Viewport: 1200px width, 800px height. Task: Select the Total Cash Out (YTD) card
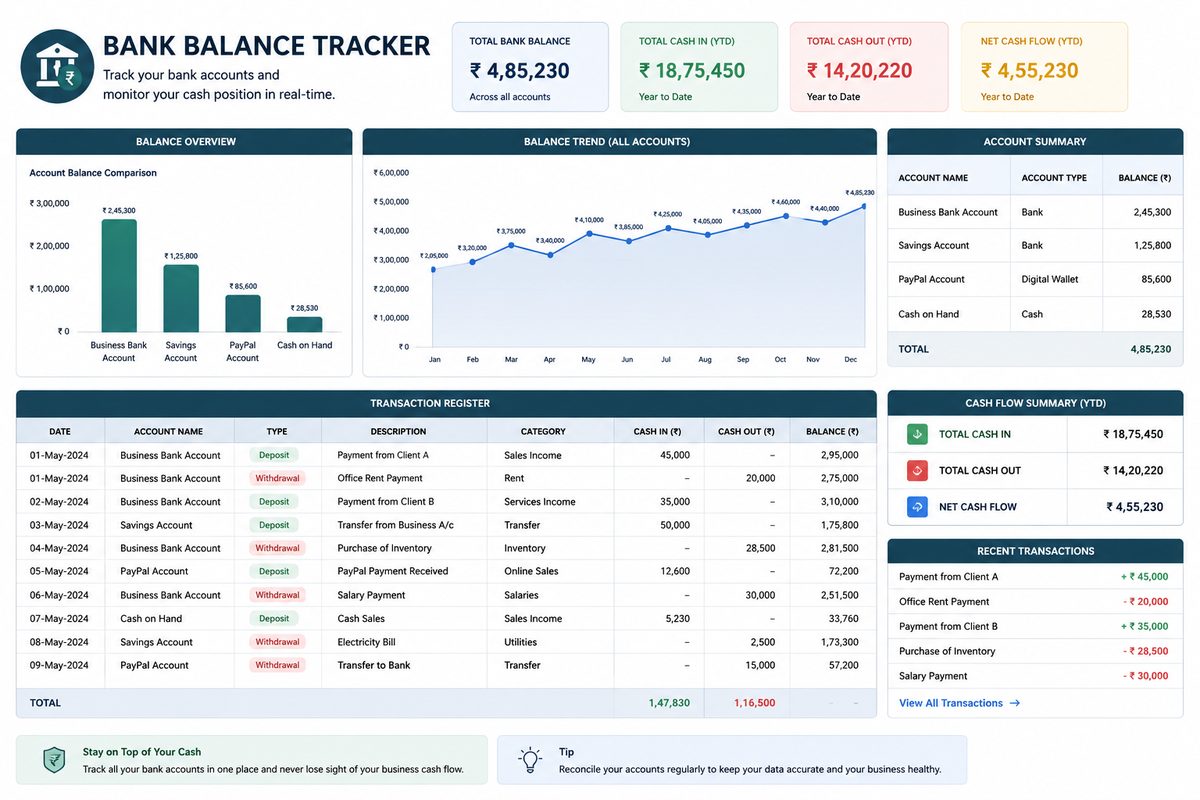[x=869, y=67]
